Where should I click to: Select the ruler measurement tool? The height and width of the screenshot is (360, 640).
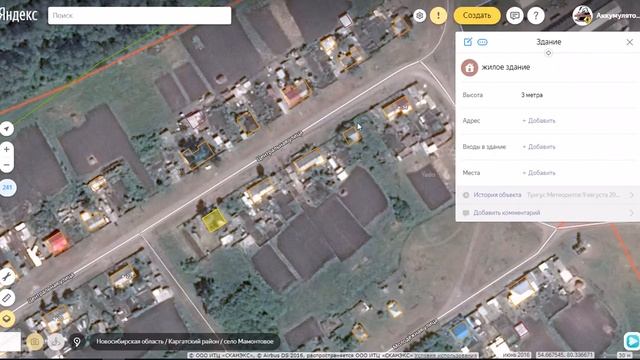coord(7,298)
